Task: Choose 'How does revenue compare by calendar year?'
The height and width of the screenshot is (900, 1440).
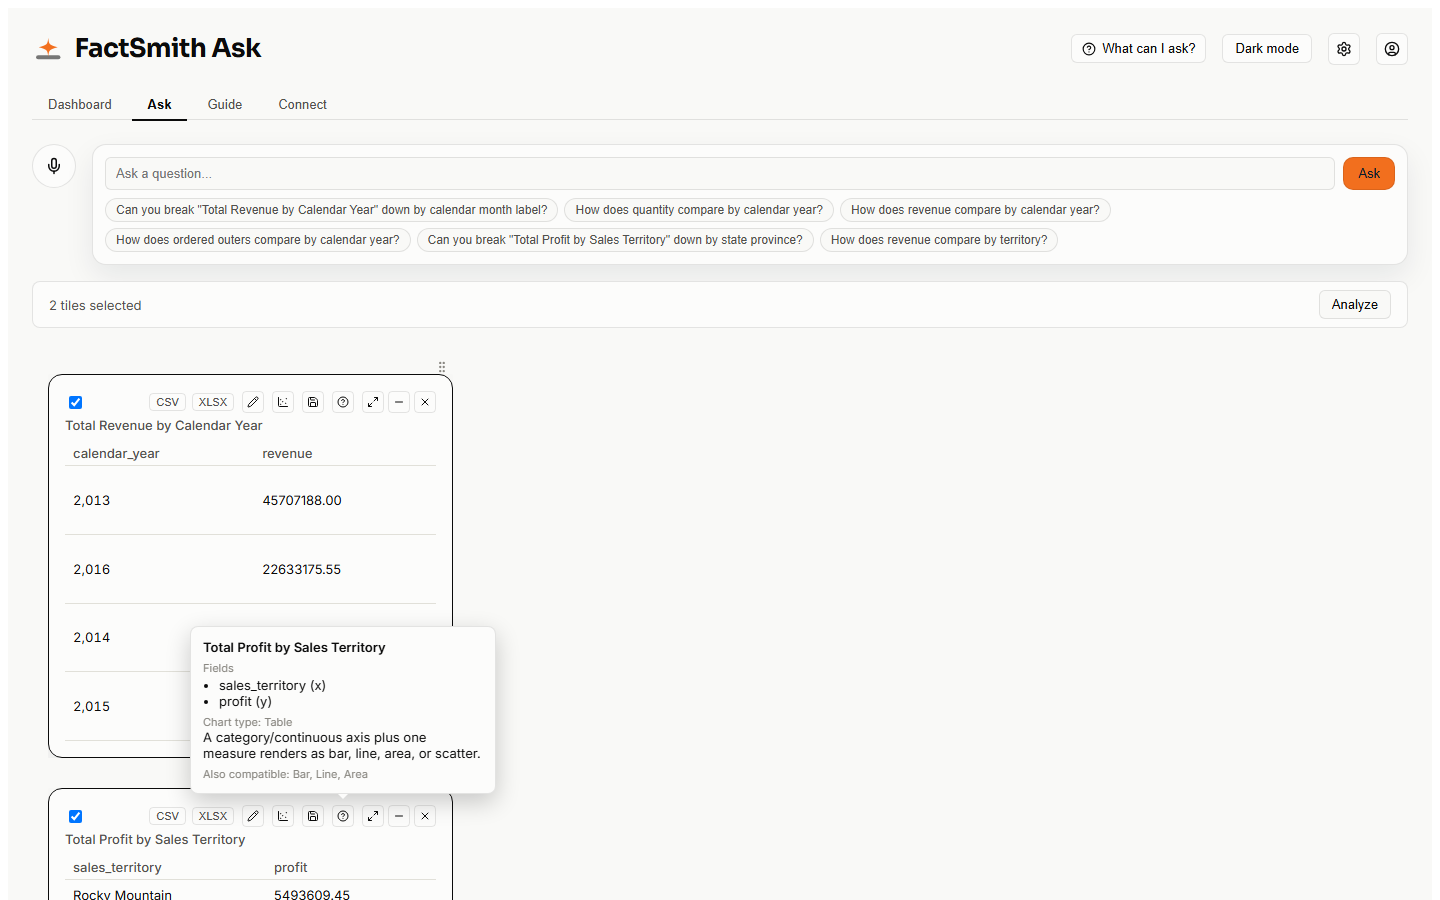Action: (975, 210)
